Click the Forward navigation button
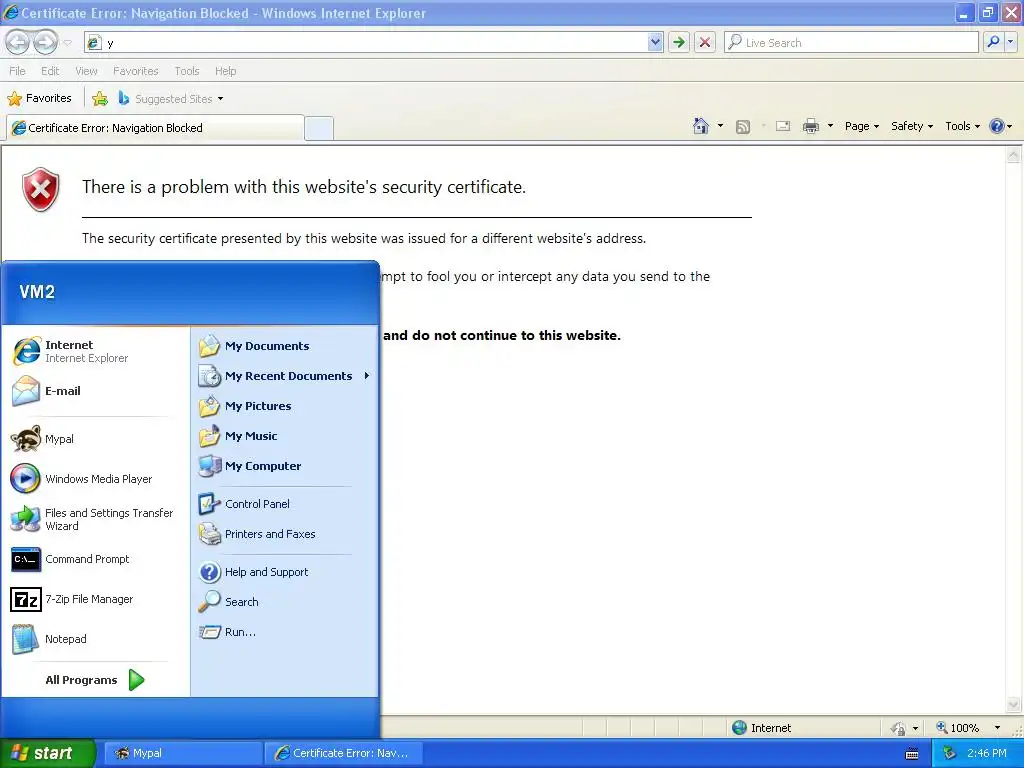 [x=45, y=42]
